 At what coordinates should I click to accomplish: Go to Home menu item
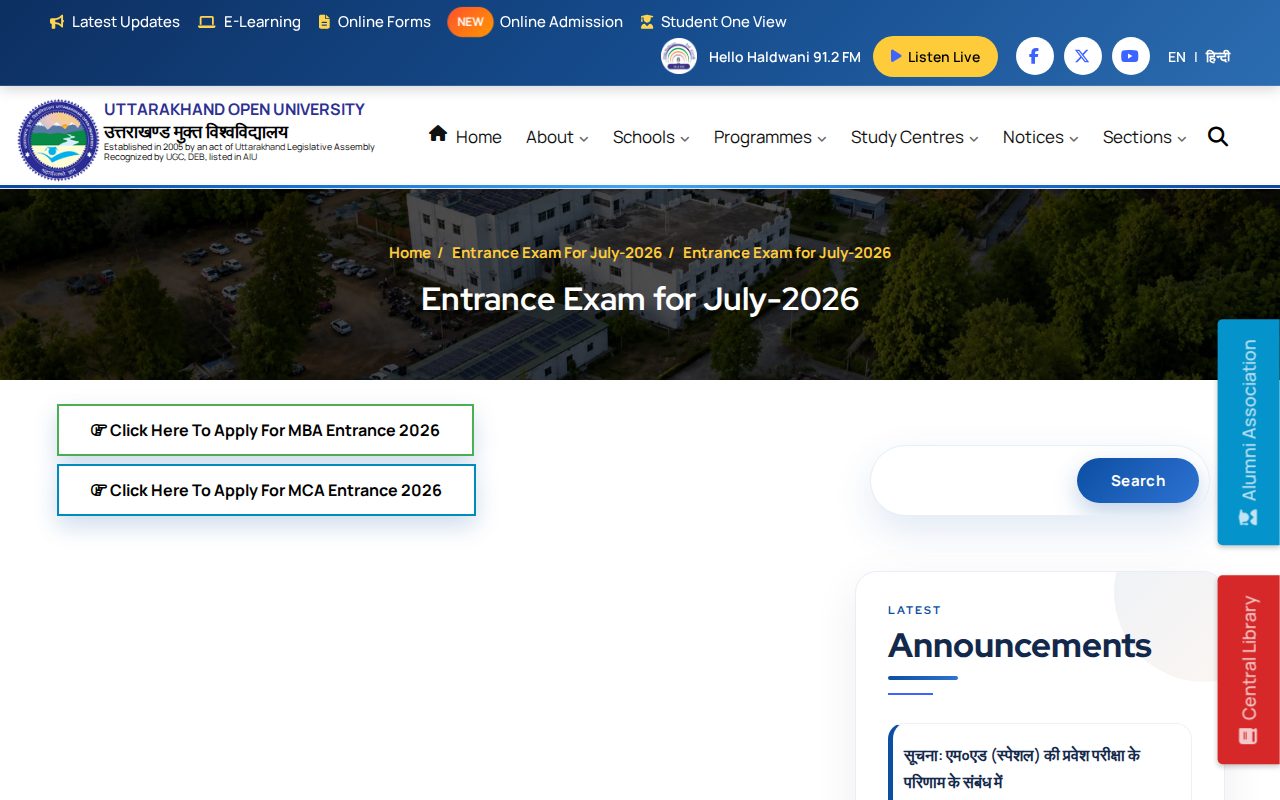[x=465, y=137]
